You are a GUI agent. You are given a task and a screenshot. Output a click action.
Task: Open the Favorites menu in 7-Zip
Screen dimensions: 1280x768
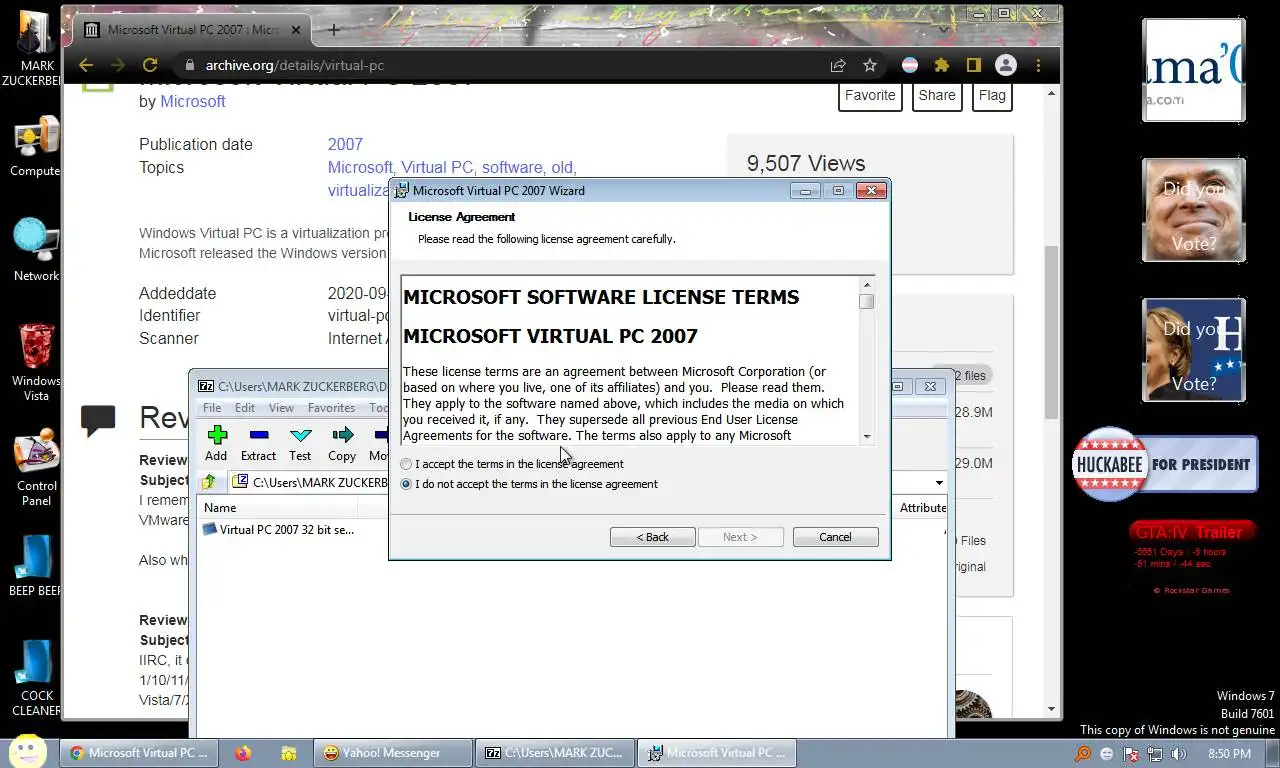(x=331, y=408)
